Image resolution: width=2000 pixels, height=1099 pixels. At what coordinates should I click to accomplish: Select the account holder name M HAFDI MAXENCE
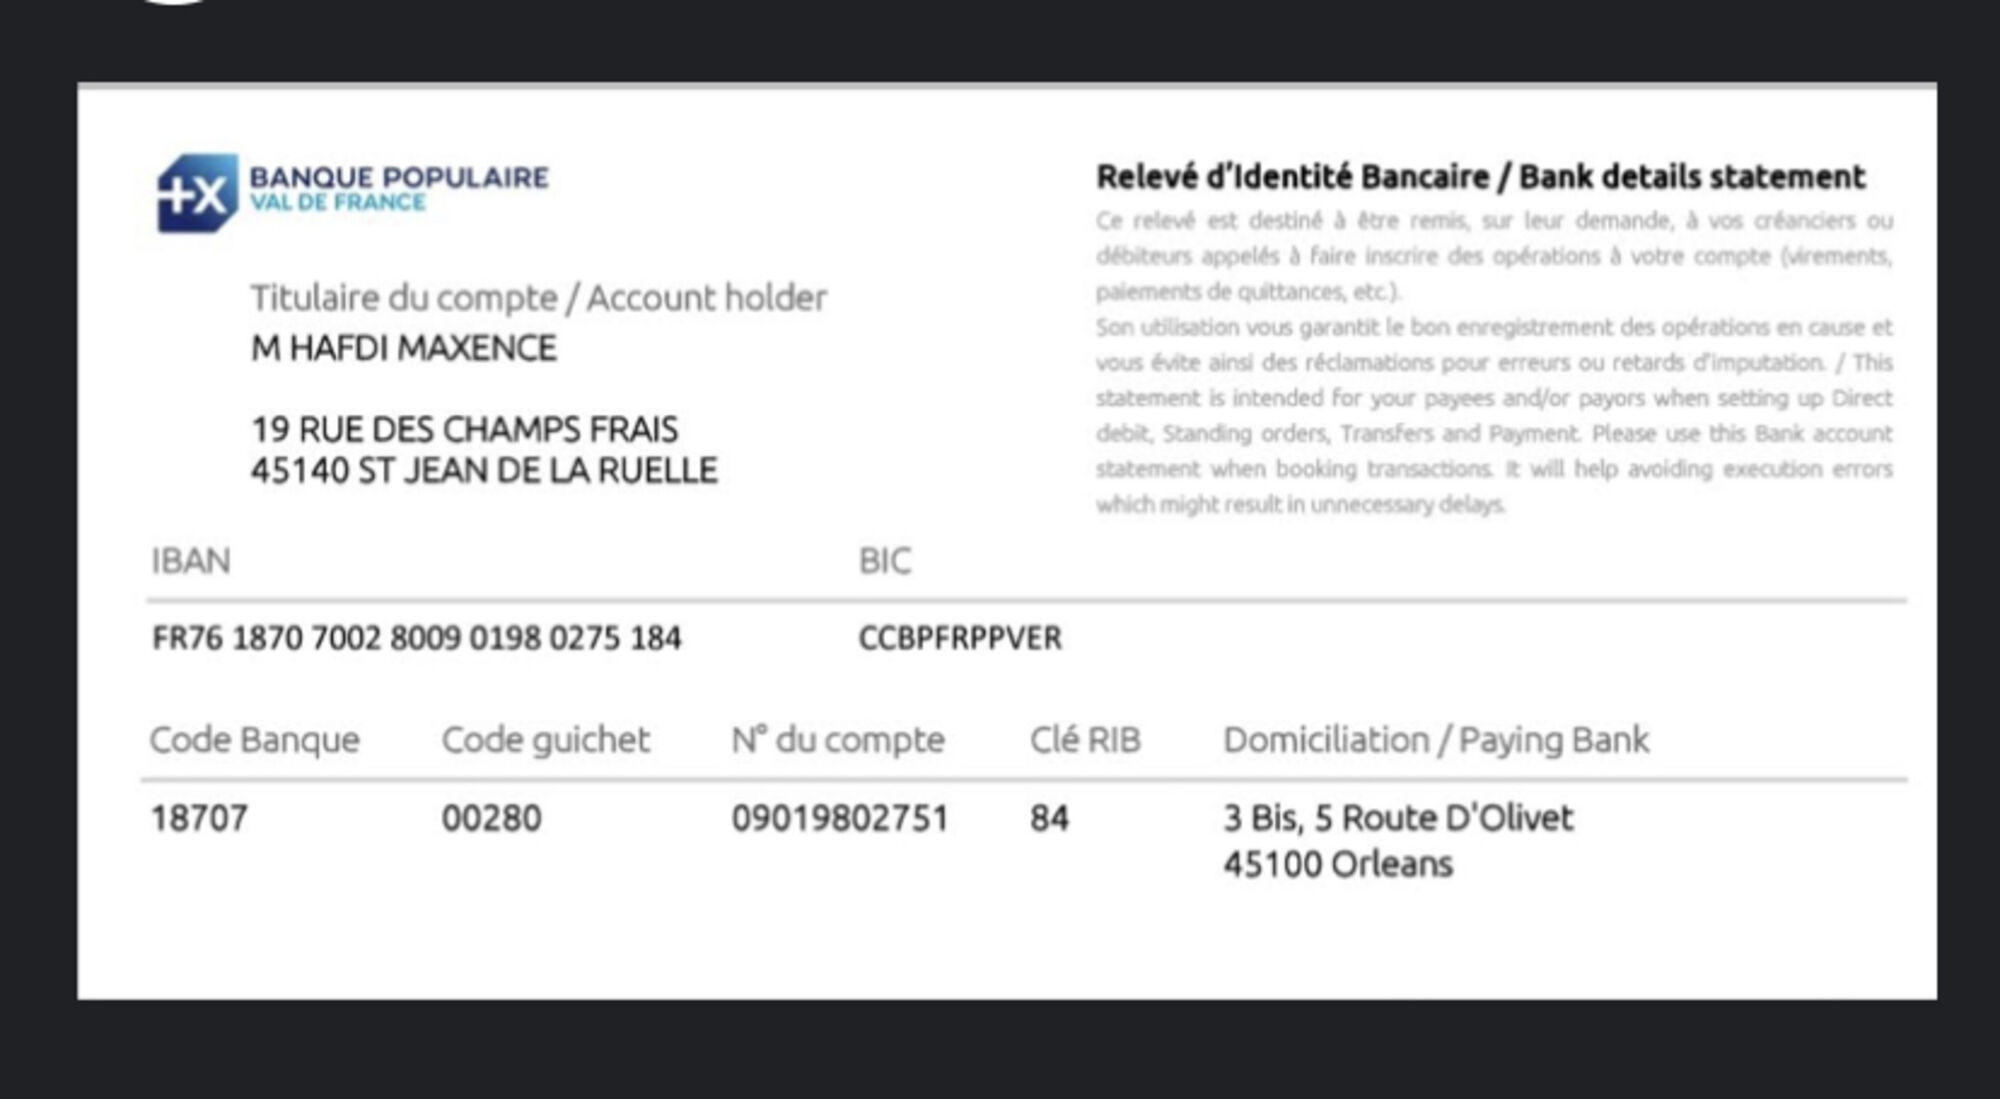[x=403, y=348]
